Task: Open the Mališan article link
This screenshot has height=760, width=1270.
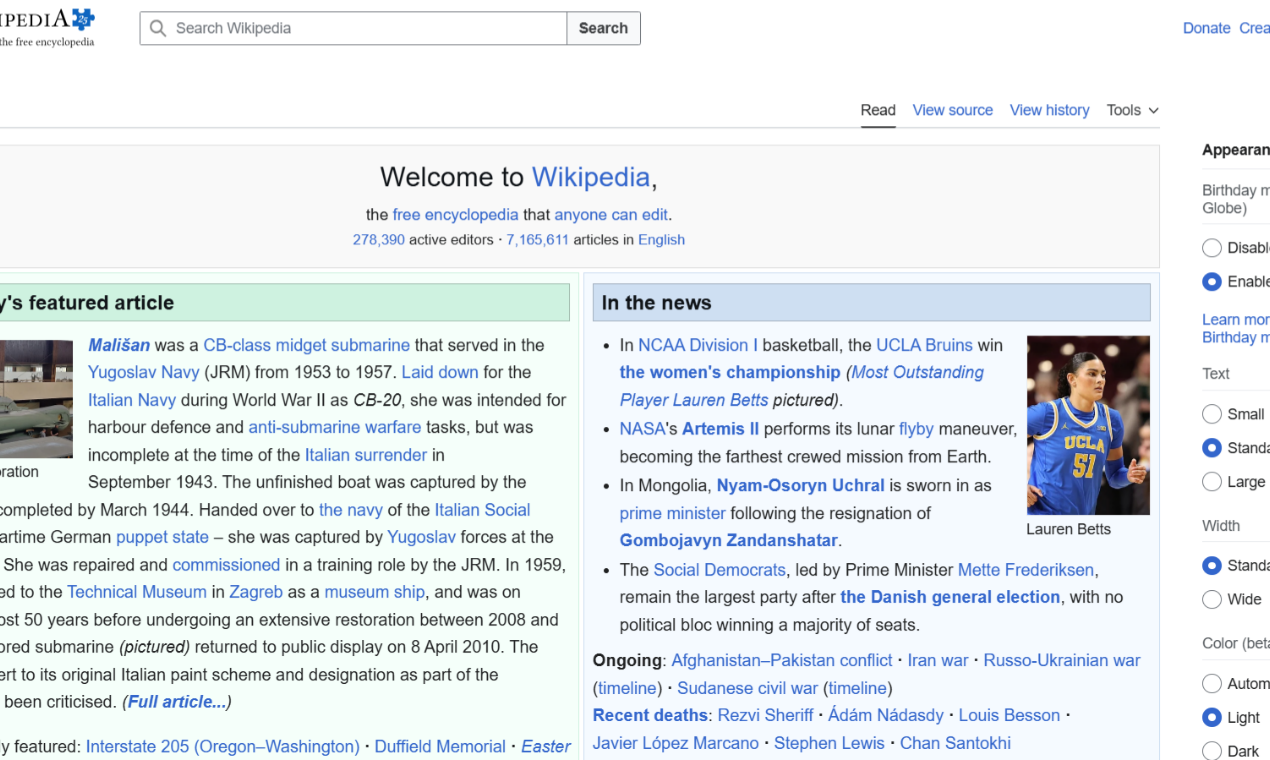Action: [119, 345]
